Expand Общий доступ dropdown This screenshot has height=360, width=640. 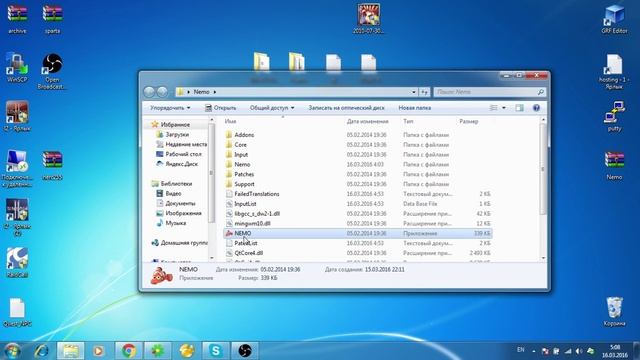272,108
